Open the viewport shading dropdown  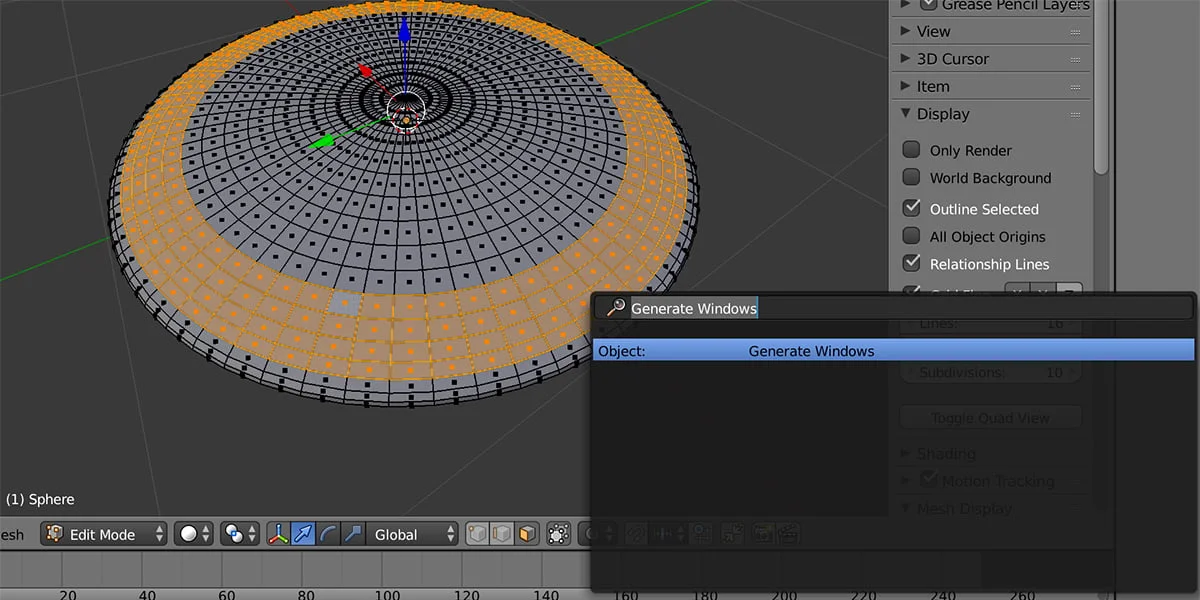pyautogui.click(x=193, y=533)
